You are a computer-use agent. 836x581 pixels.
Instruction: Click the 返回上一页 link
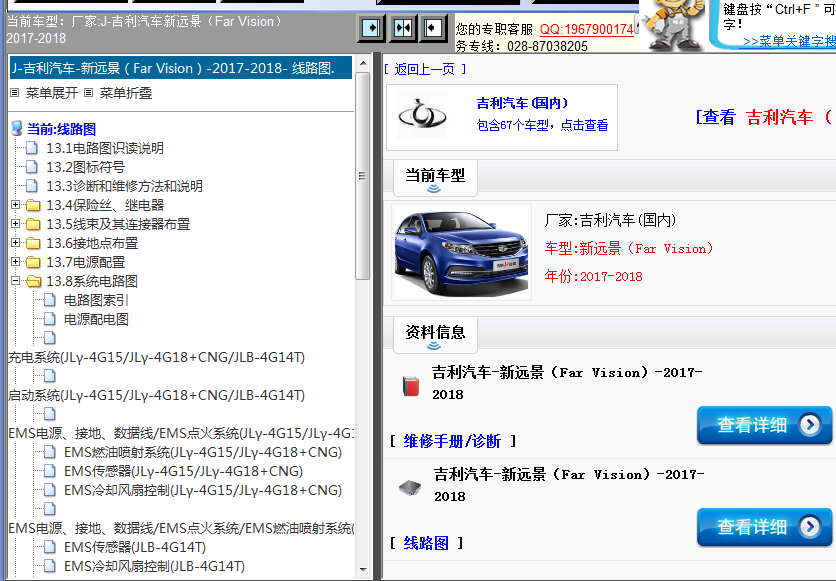(424, 69)
